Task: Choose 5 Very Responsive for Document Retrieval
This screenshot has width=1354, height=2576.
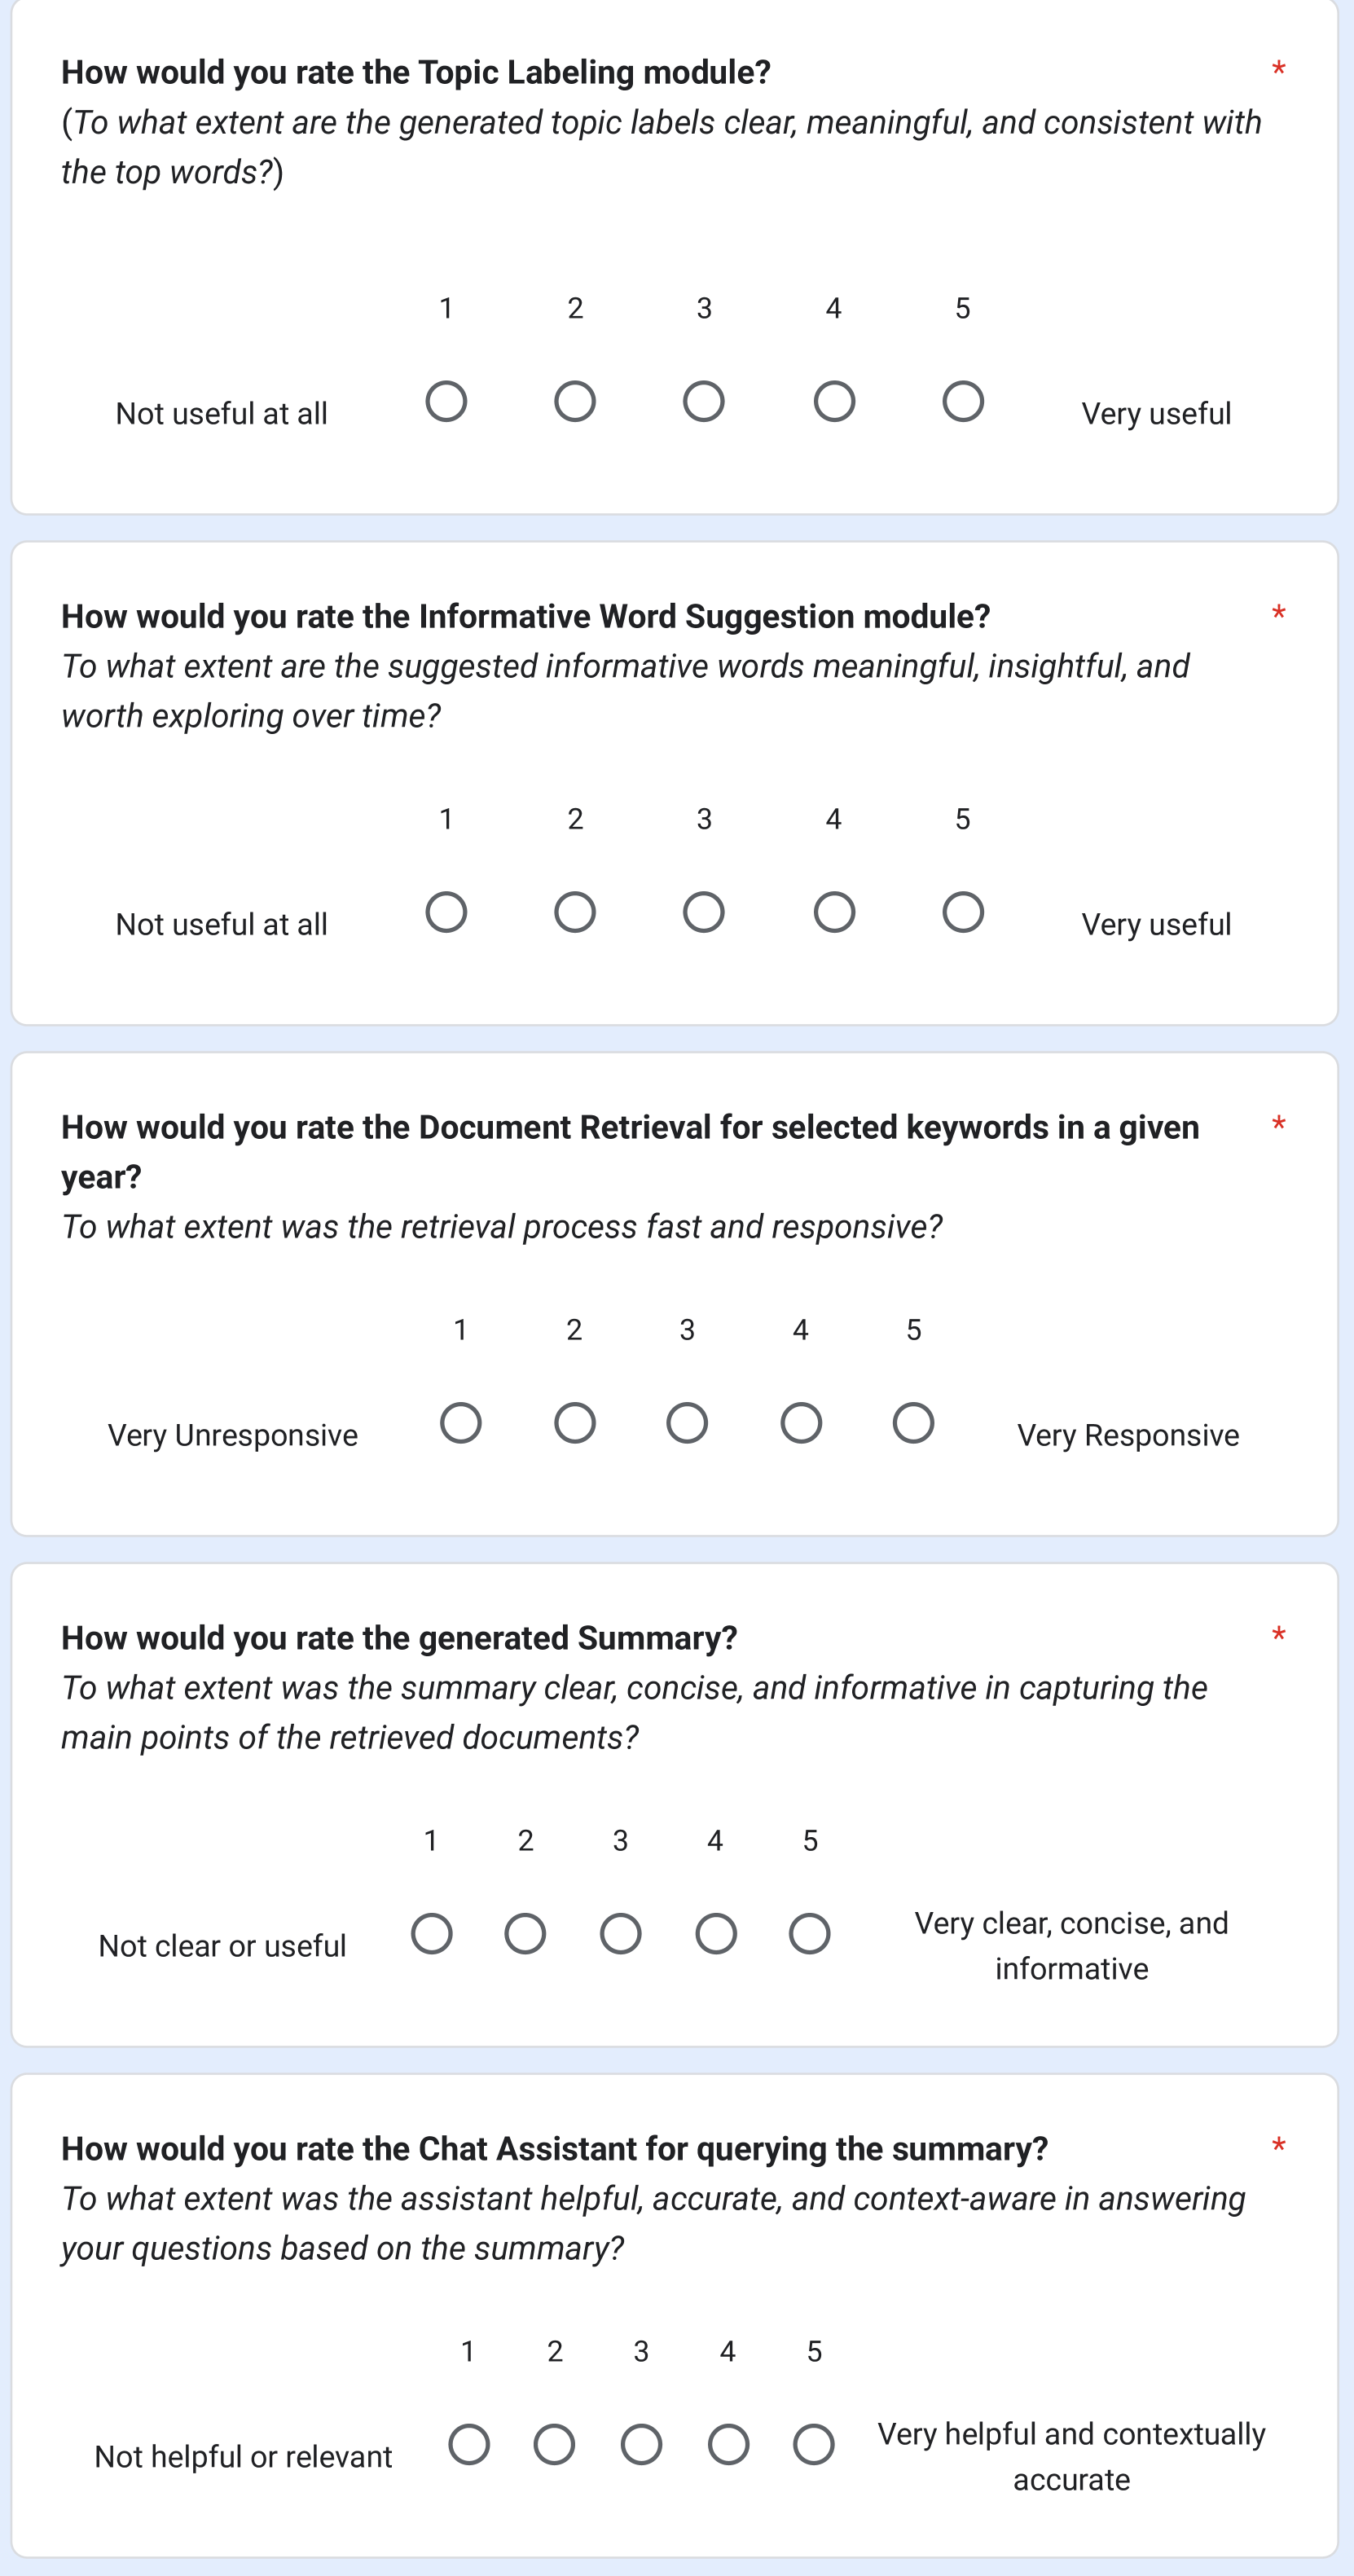Action: point(913,1423)
